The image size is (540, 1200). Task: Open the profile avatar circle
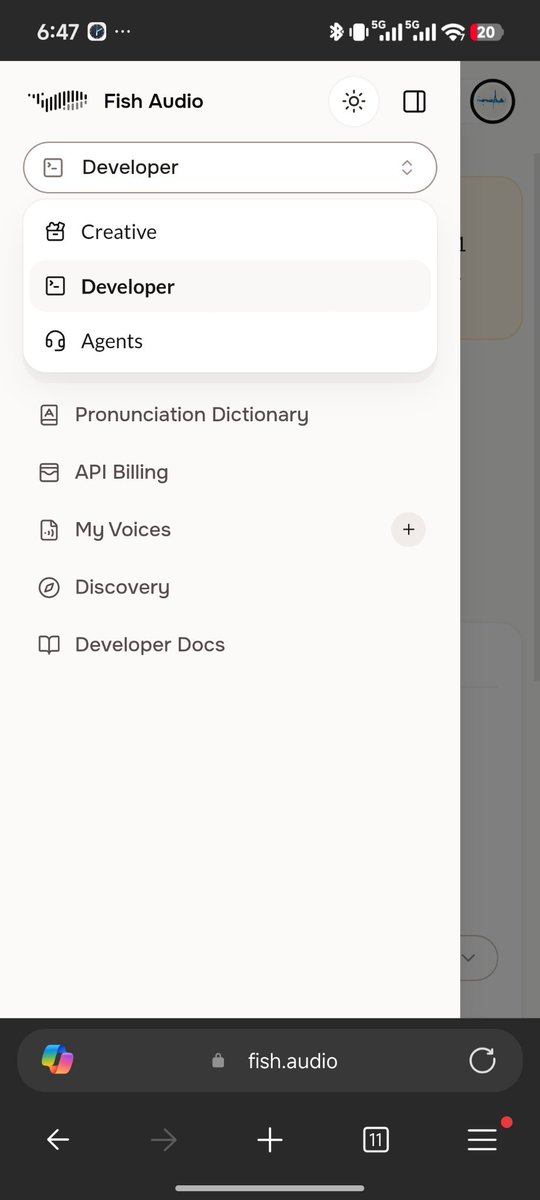click(x=493, y=101)
